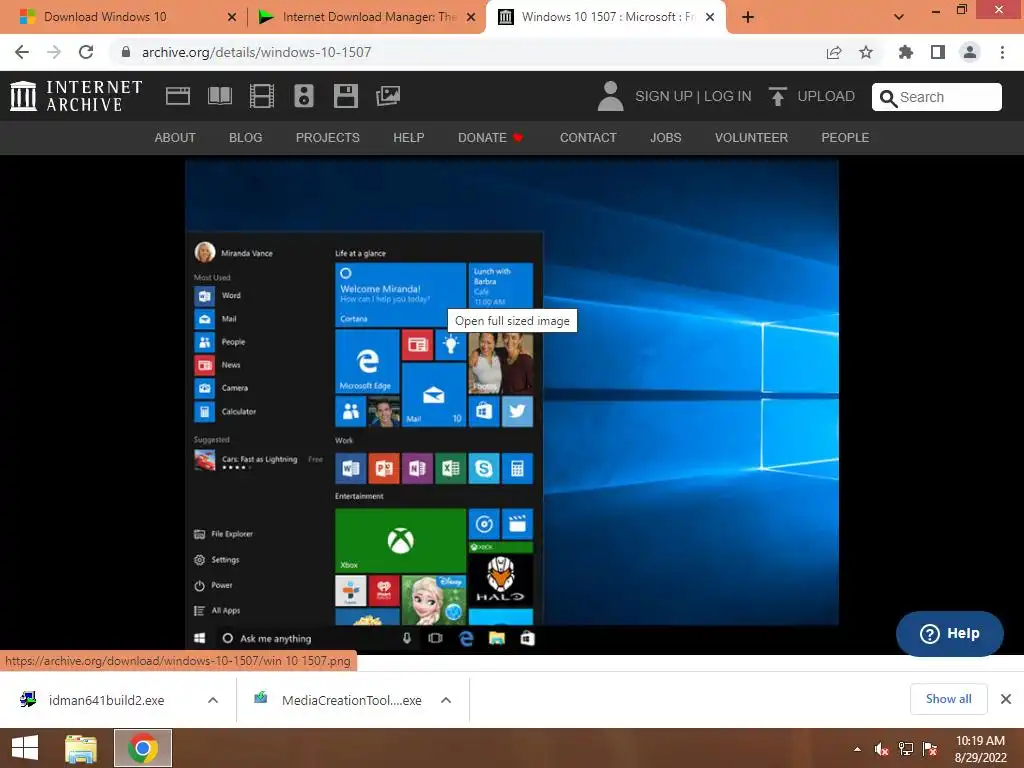The width and height of the screenshot is (1024, 768).
Task: Go back with browser back arrow
Action: (x=22, y=52)
